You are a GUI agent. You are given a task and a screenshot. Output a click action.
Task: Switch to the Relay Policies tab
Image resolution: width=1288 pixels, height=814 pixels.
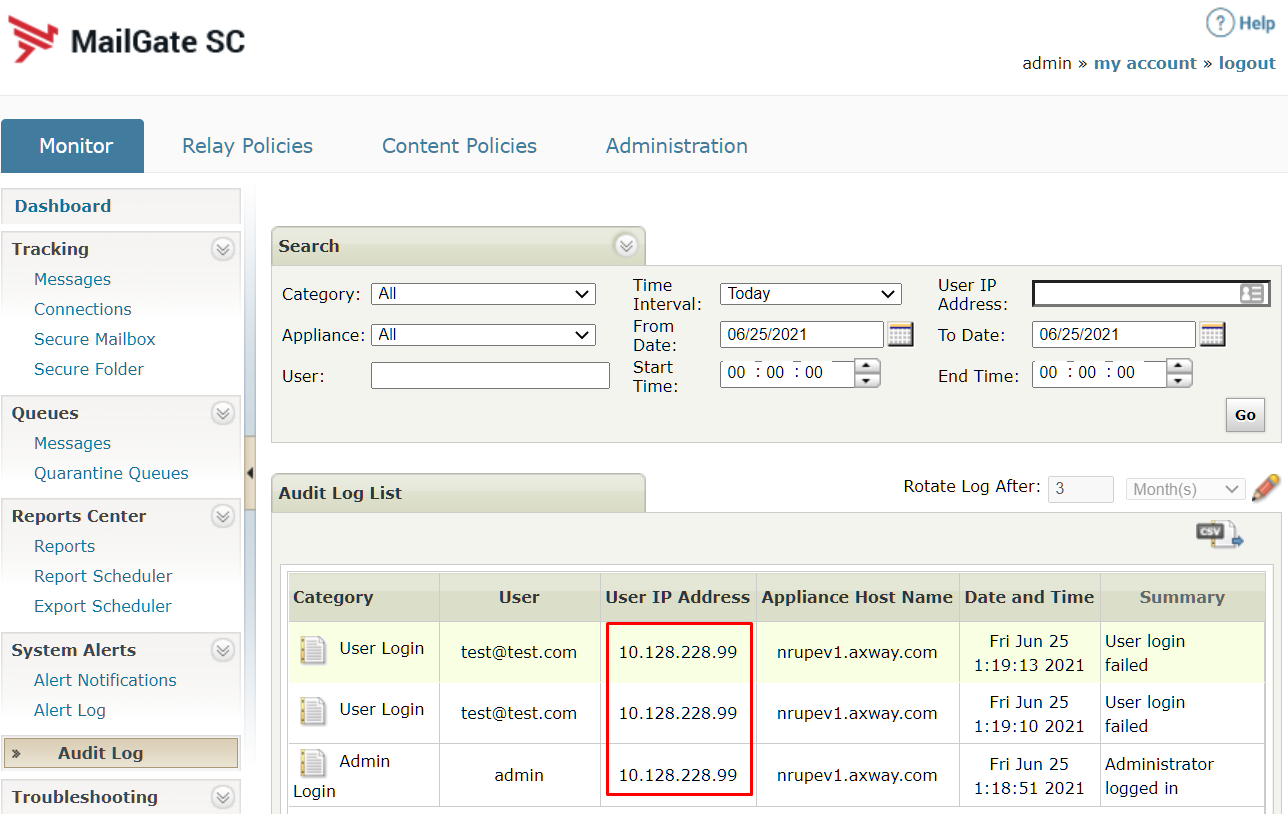coord(247,146)
